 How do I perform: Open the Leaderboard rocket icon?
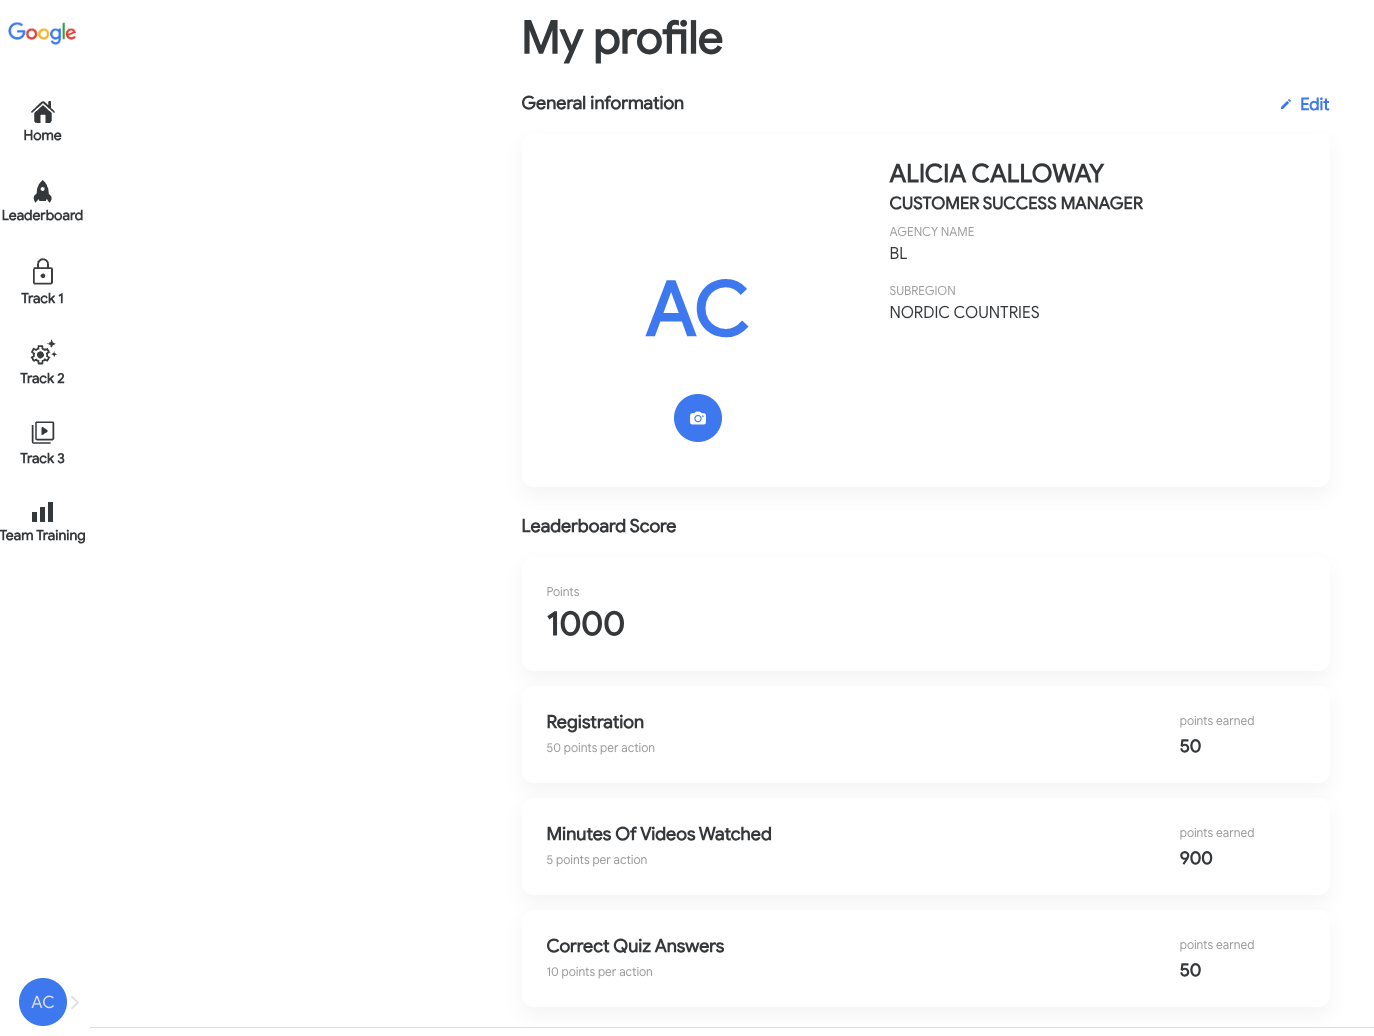click(42, 191)
